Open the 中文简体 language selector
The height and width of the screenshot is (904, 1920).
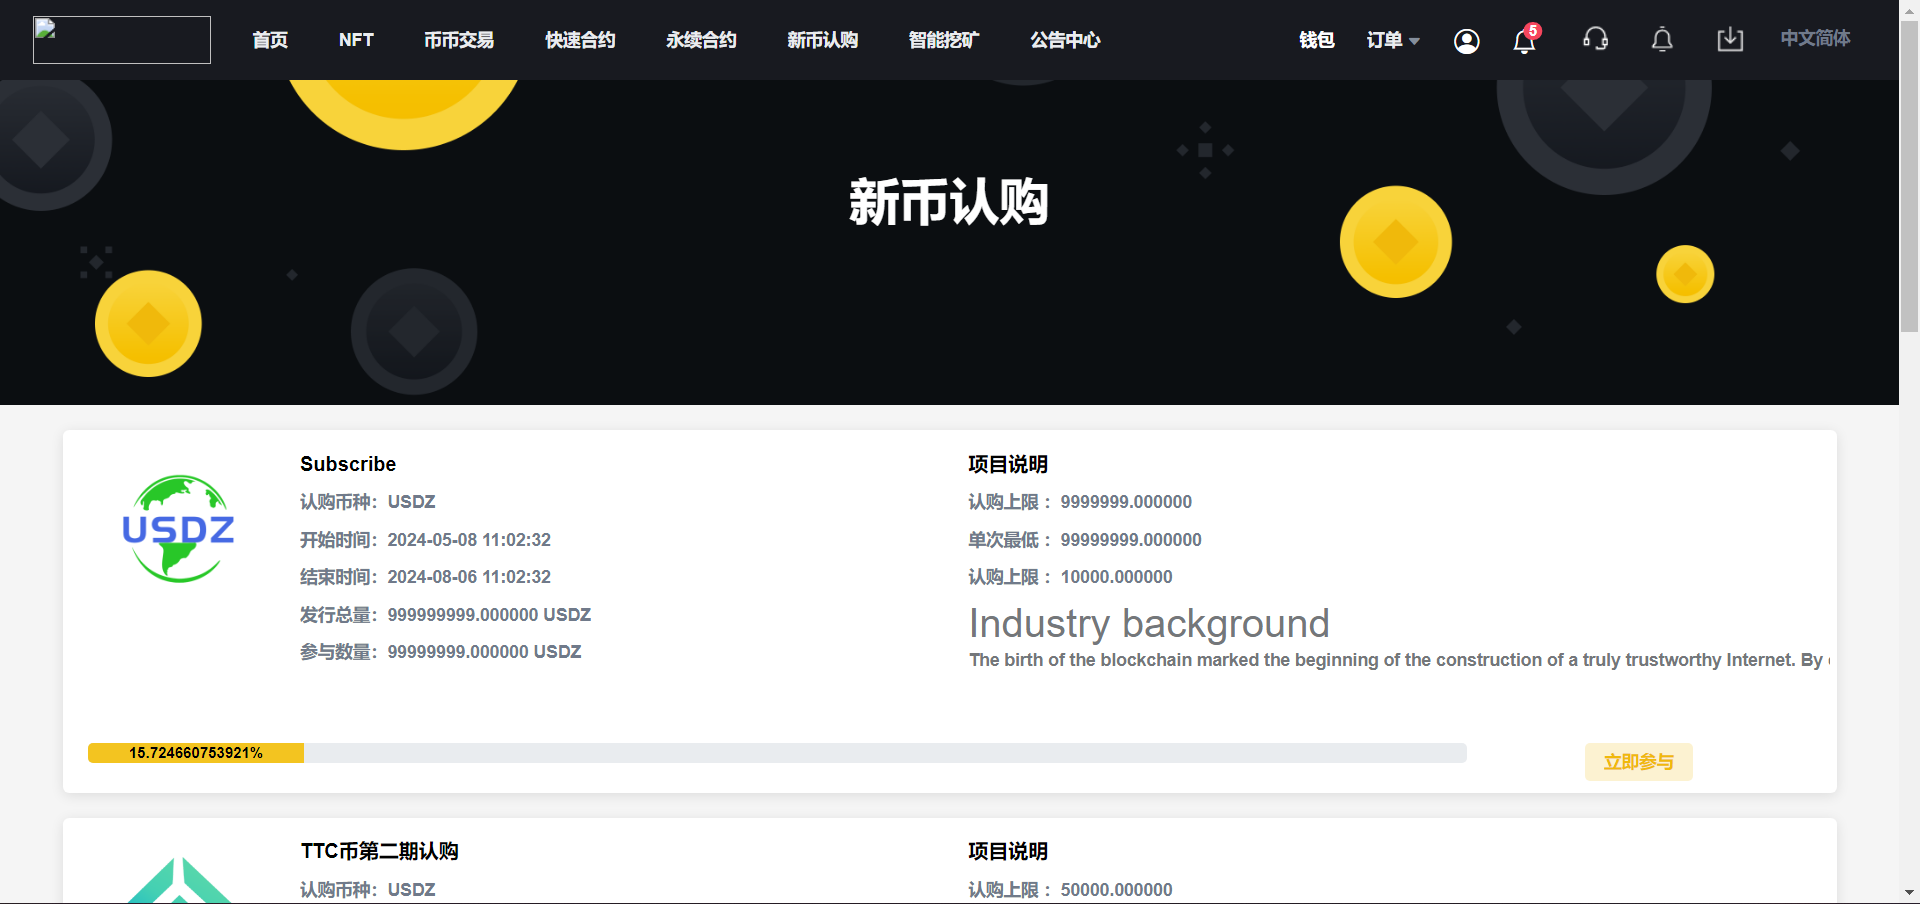click(x=1814, y=39)
